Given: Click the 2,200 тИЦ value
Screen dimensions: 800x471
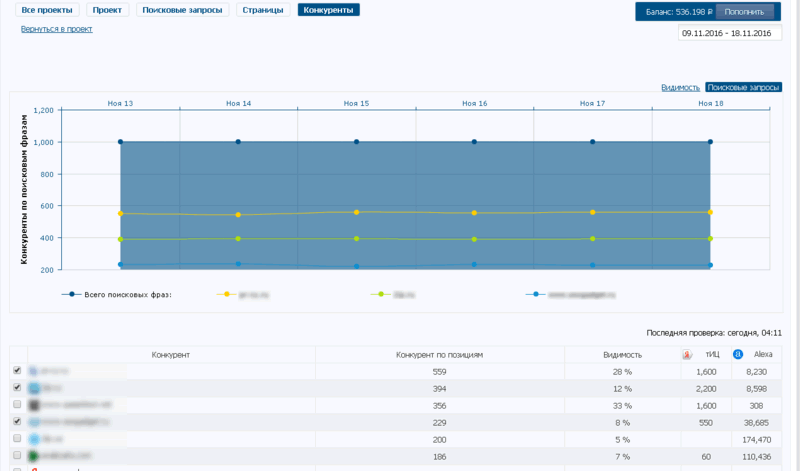Looking at the screenshot, I should 707,389.
